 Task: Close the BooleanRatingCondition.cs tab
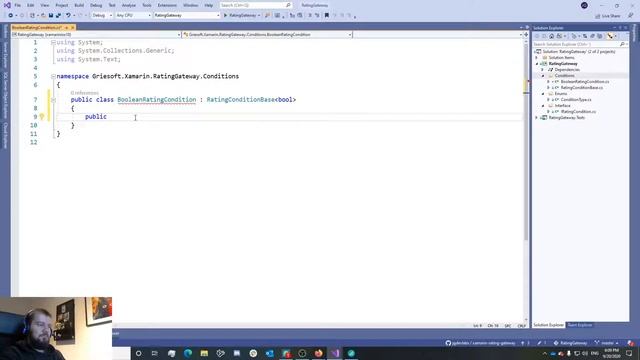[73, 27]
